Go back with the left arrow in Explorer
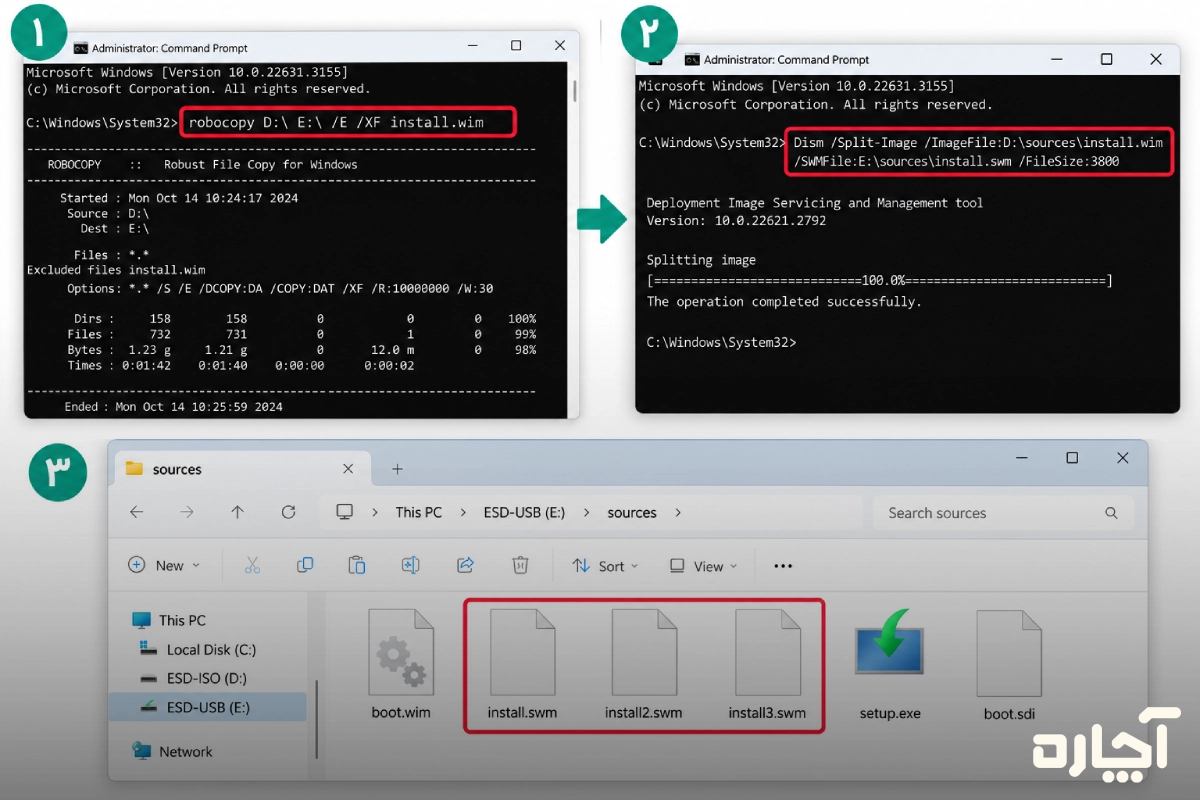Screen dimensions: 1200x800 (137, 512)
